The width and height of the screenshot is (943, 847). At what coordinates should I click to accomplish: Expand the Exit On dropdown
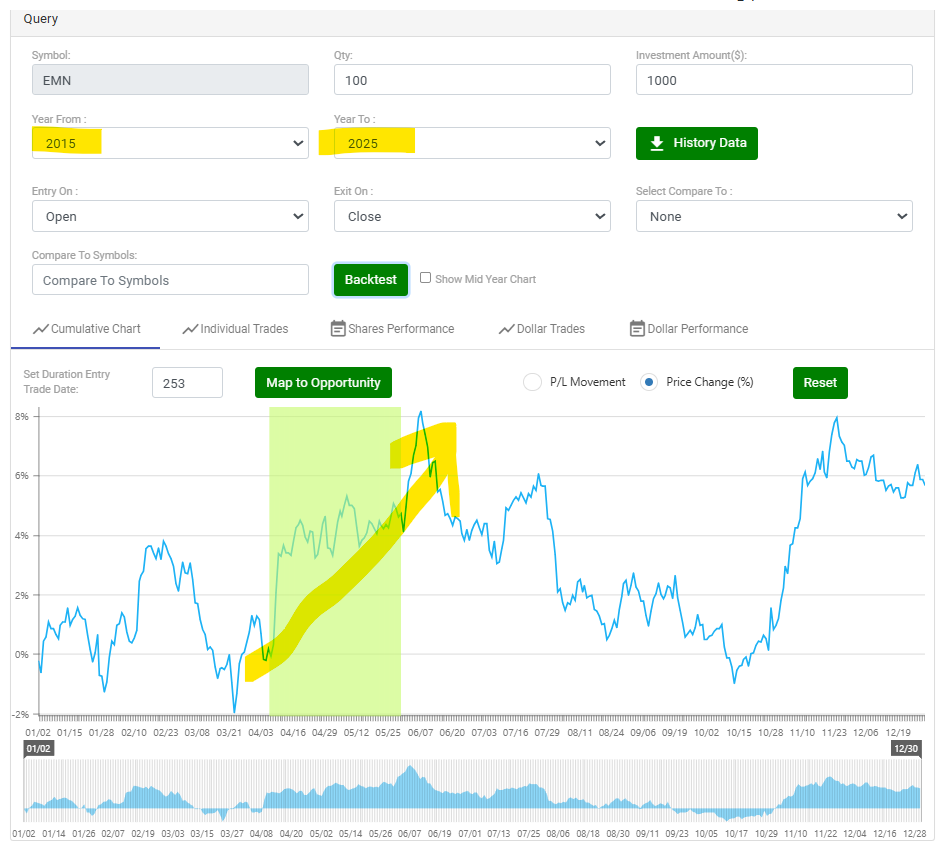[x=472, y=216]
